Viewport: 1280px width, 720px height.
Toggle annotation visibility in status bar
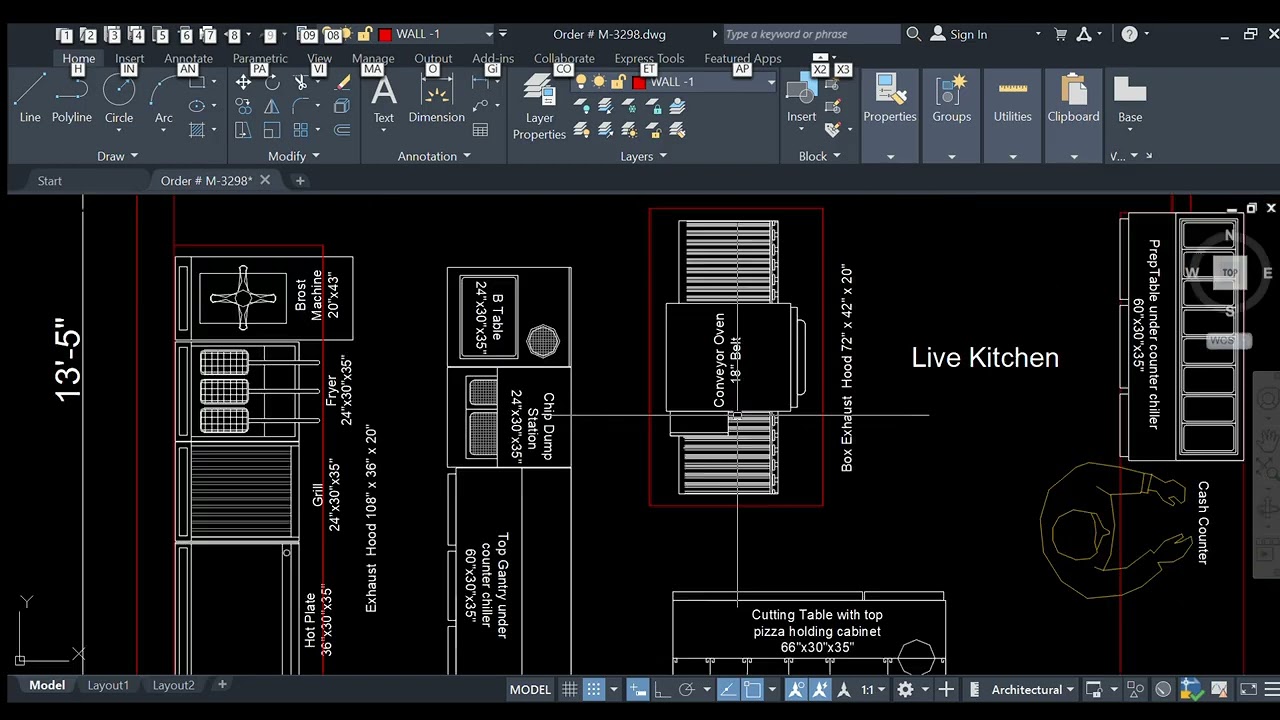click(x=796, y=689)
